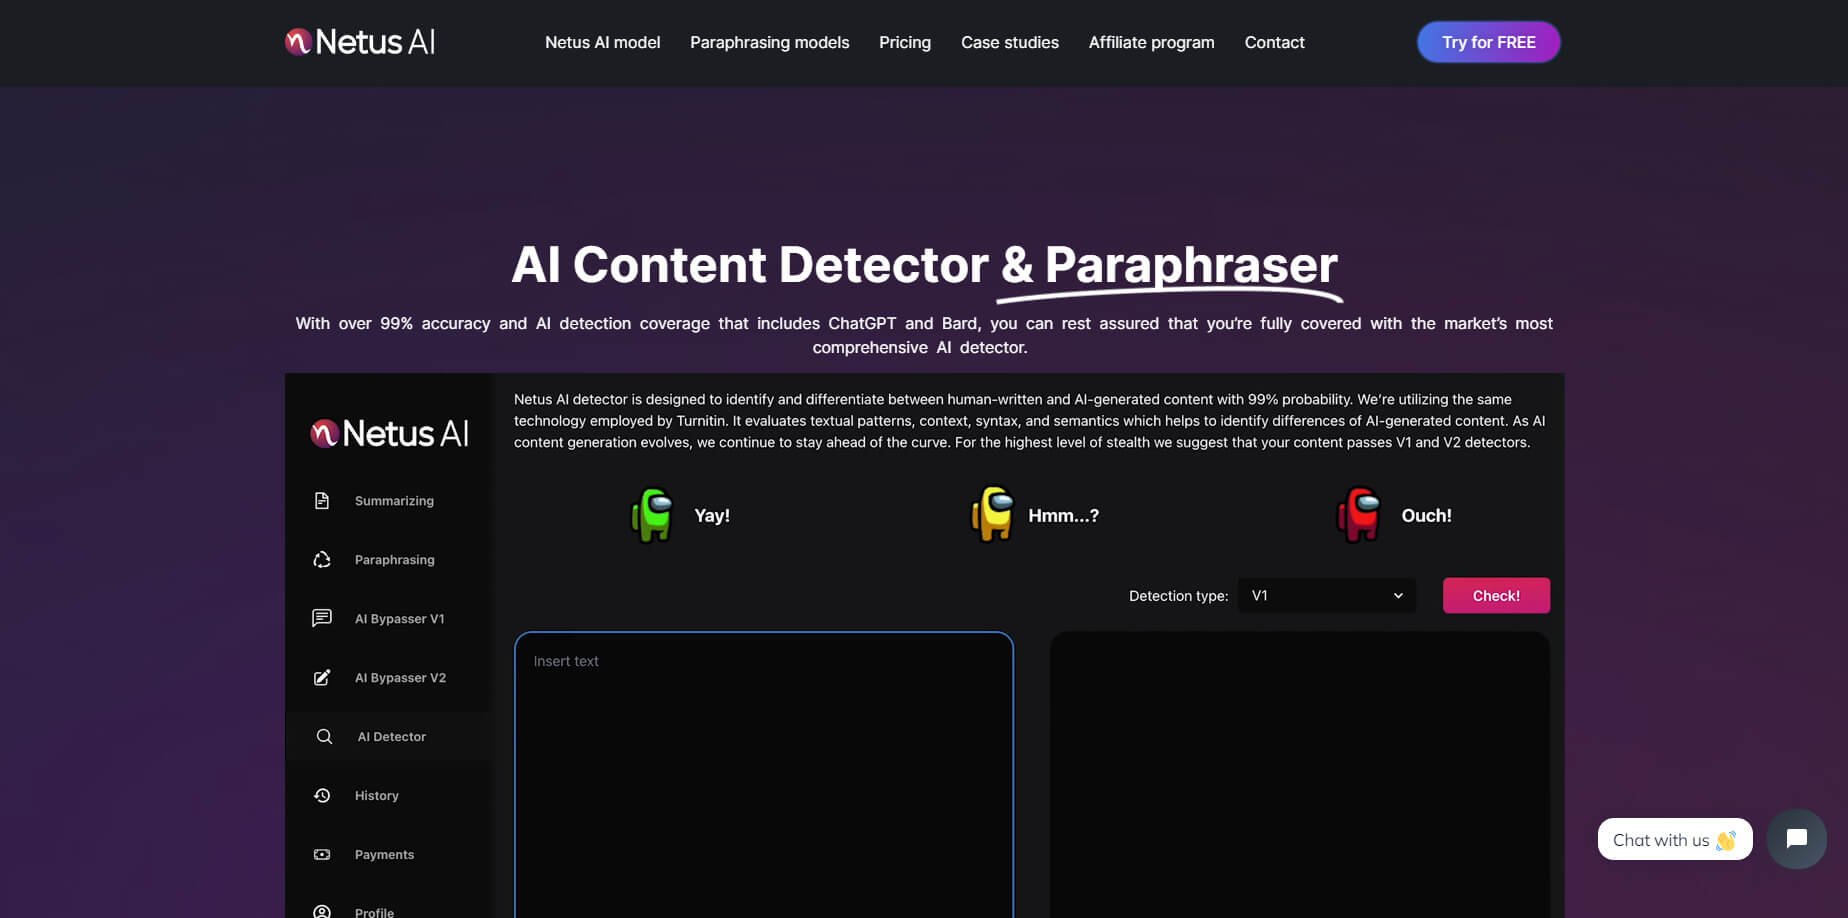Click the Profile user icon
The width and height of the screenshot is (1848, 918).
point(322,911)
